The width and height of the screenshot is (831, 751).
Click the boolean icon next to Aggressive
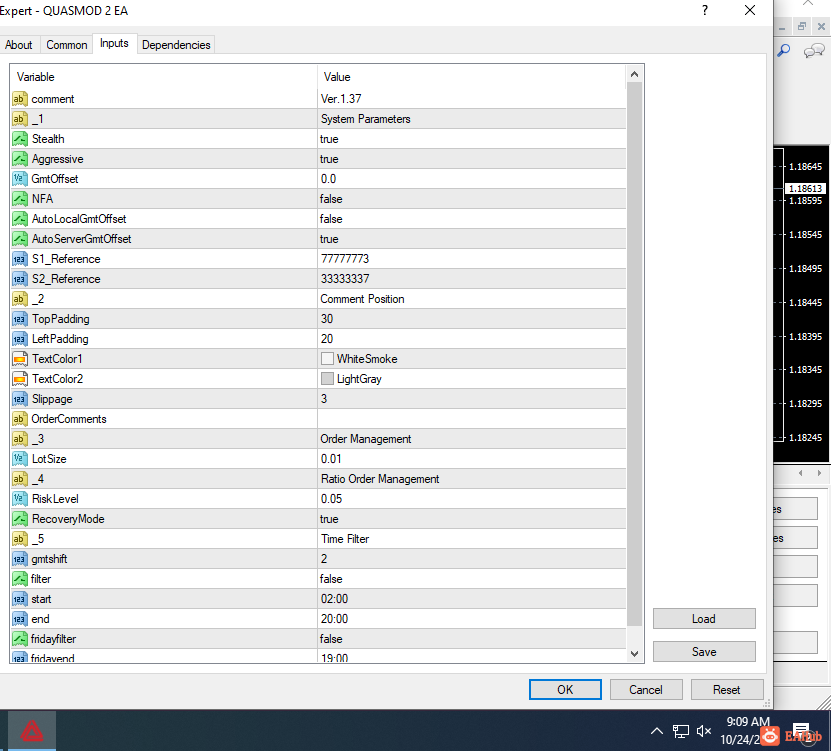pyautogui.click(x=20, y=159)
